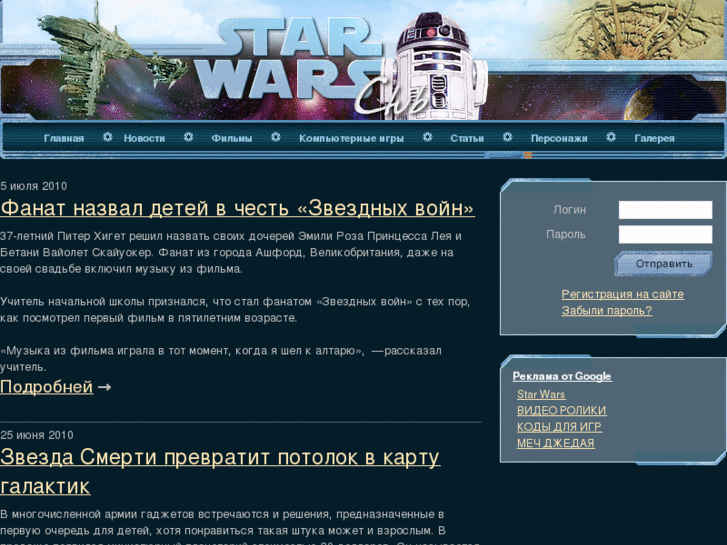Click the Star Wars ad link

pos(541,394)
